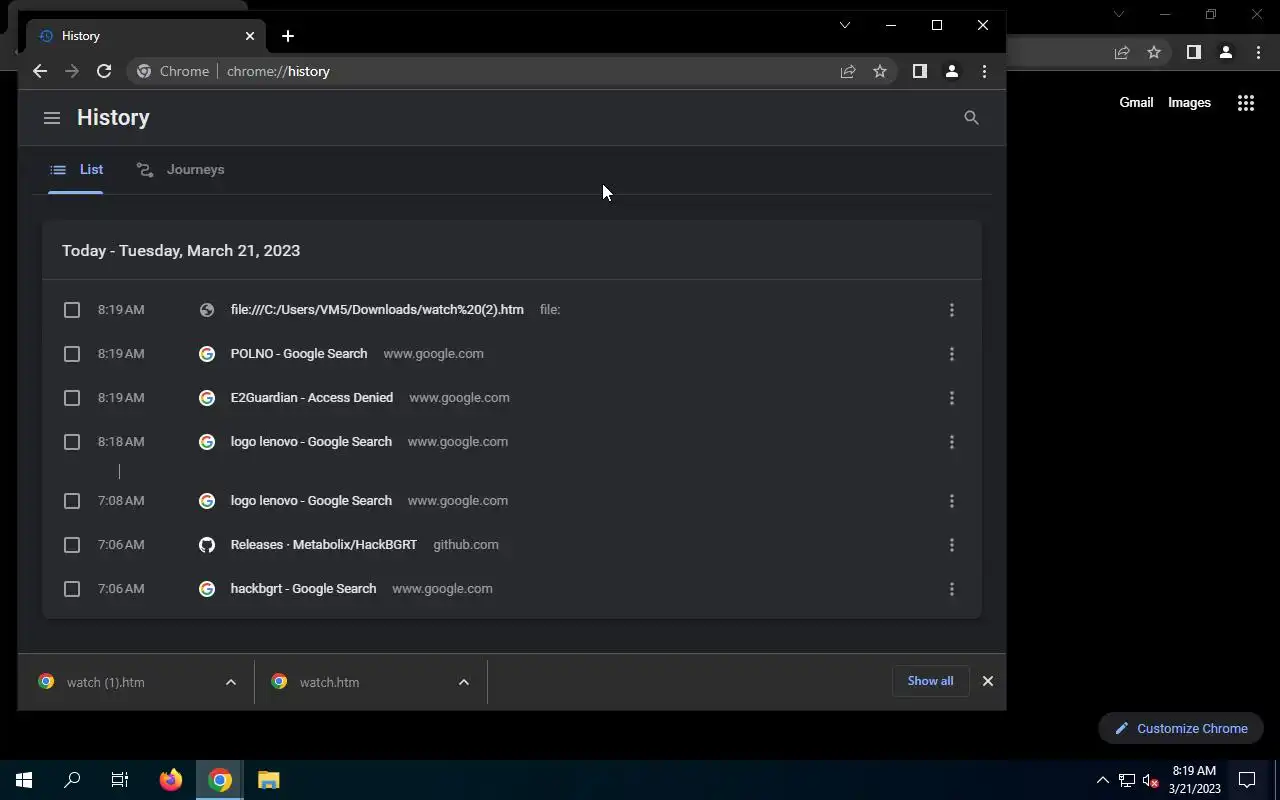The image size is (1280, 800).
Task: Go forward with the forward arrow
Action: click(x=72, y=71)
